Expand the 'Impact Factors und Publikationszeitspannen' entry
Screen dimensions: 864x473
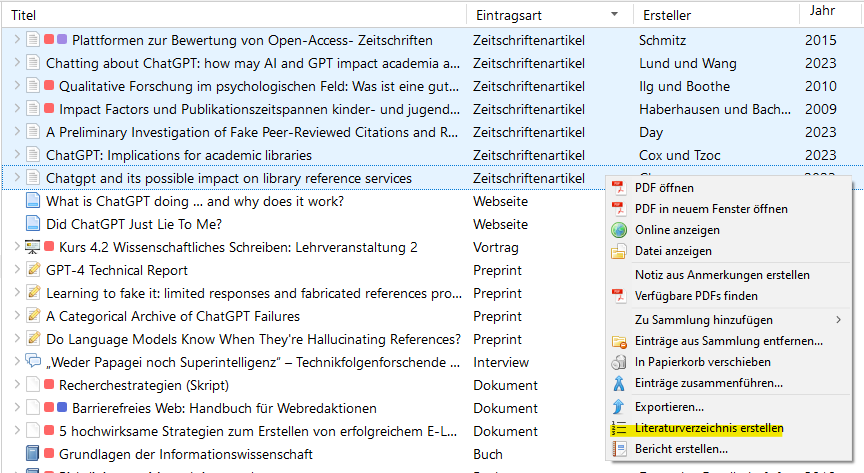17,109
